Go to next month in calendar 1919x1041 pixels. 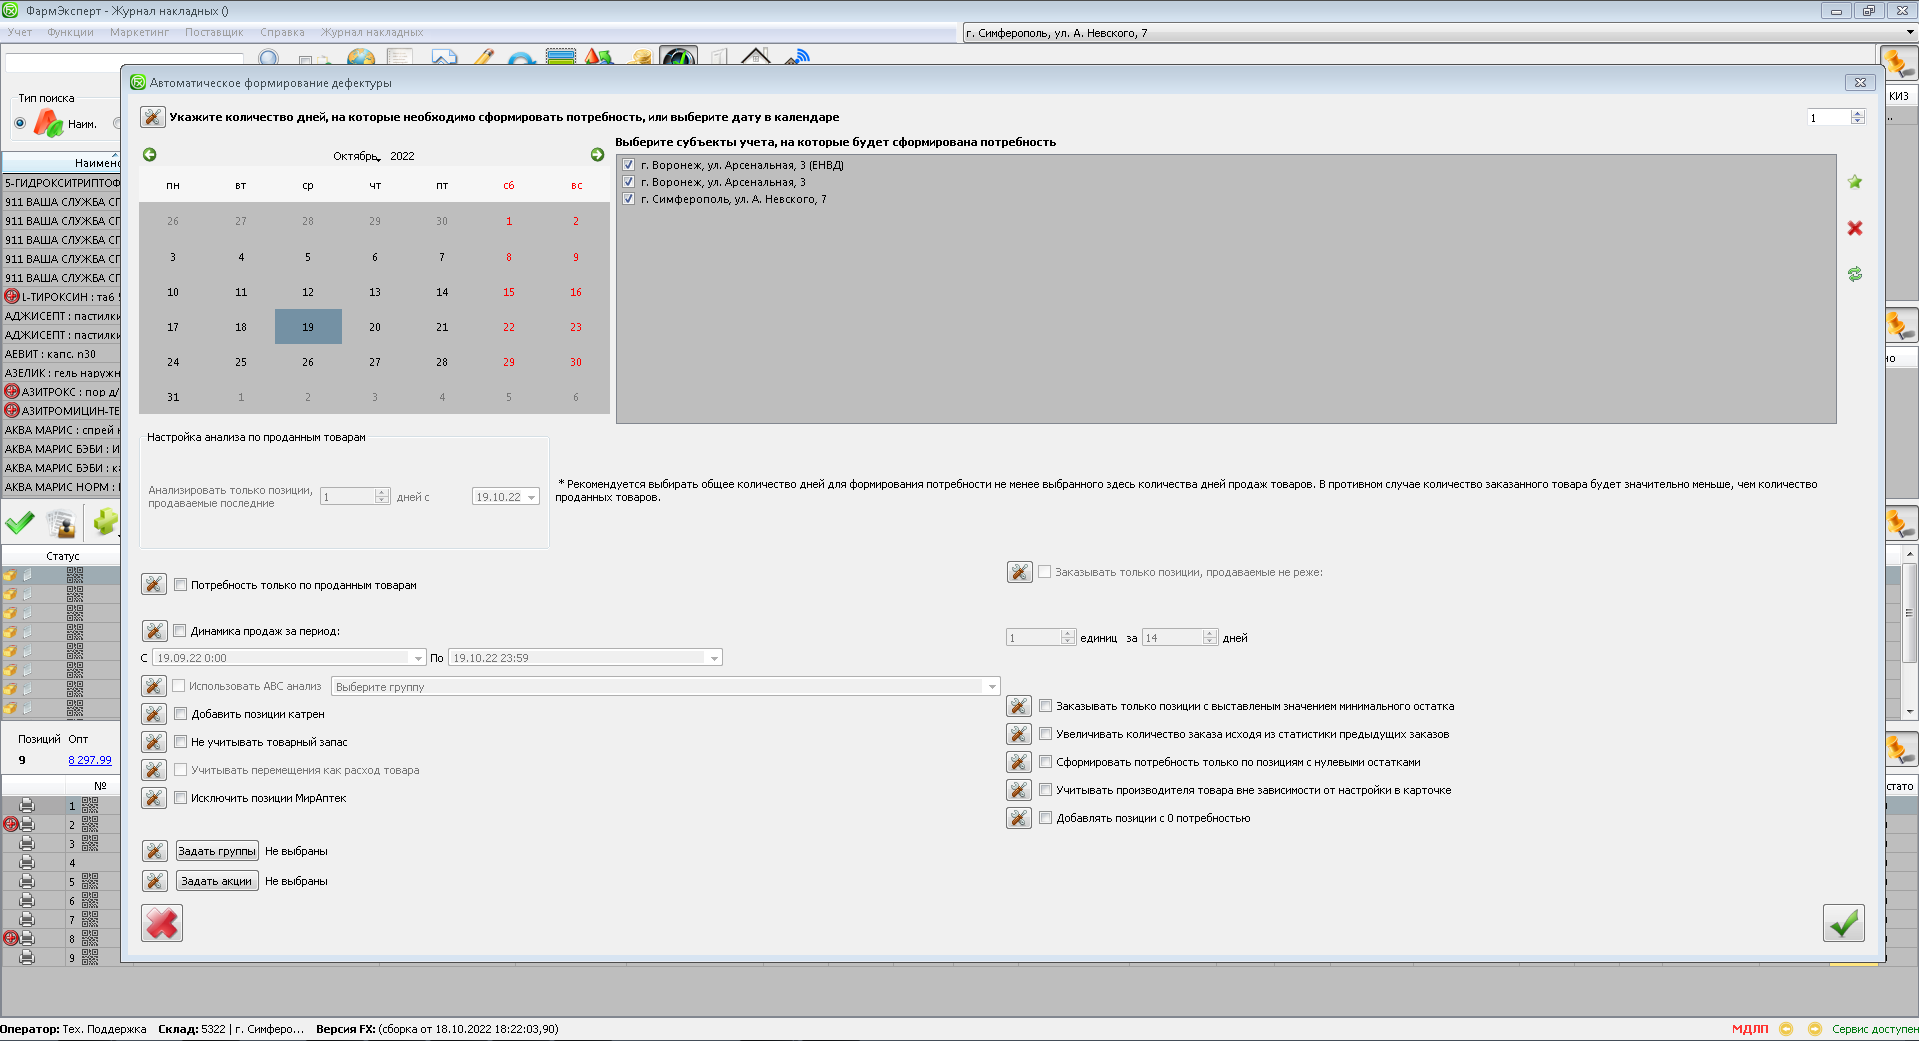tap(597, 155)
